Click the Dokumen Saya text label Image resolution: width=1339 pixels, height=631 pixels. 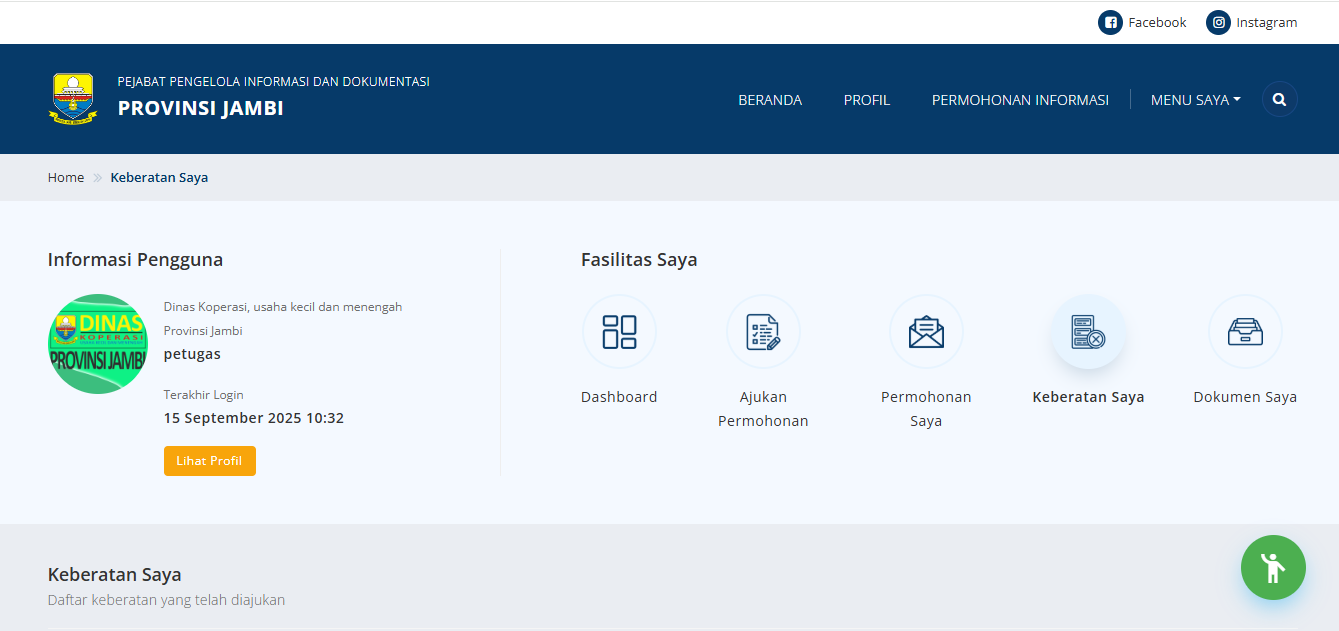[1245, 397]
